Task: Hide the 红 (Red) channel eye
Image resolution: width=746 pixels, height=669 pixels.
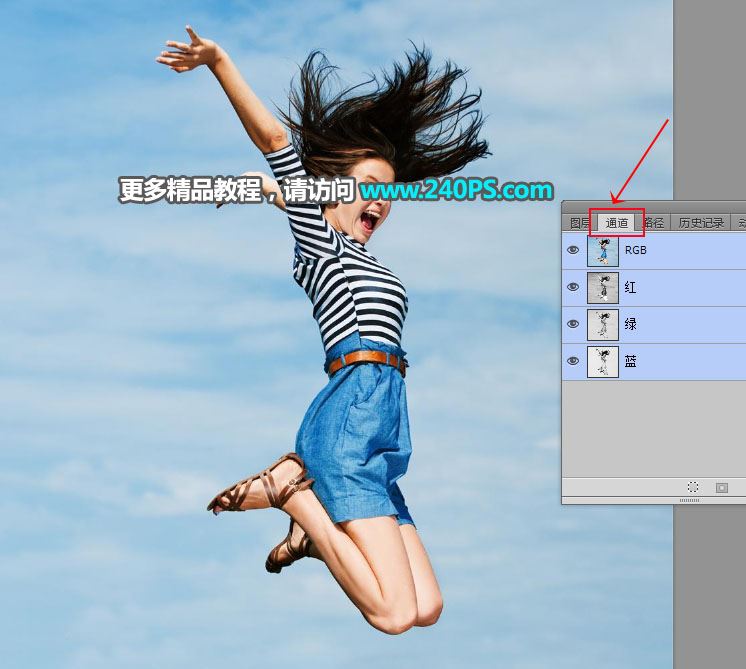Action: tap(573, 287)
